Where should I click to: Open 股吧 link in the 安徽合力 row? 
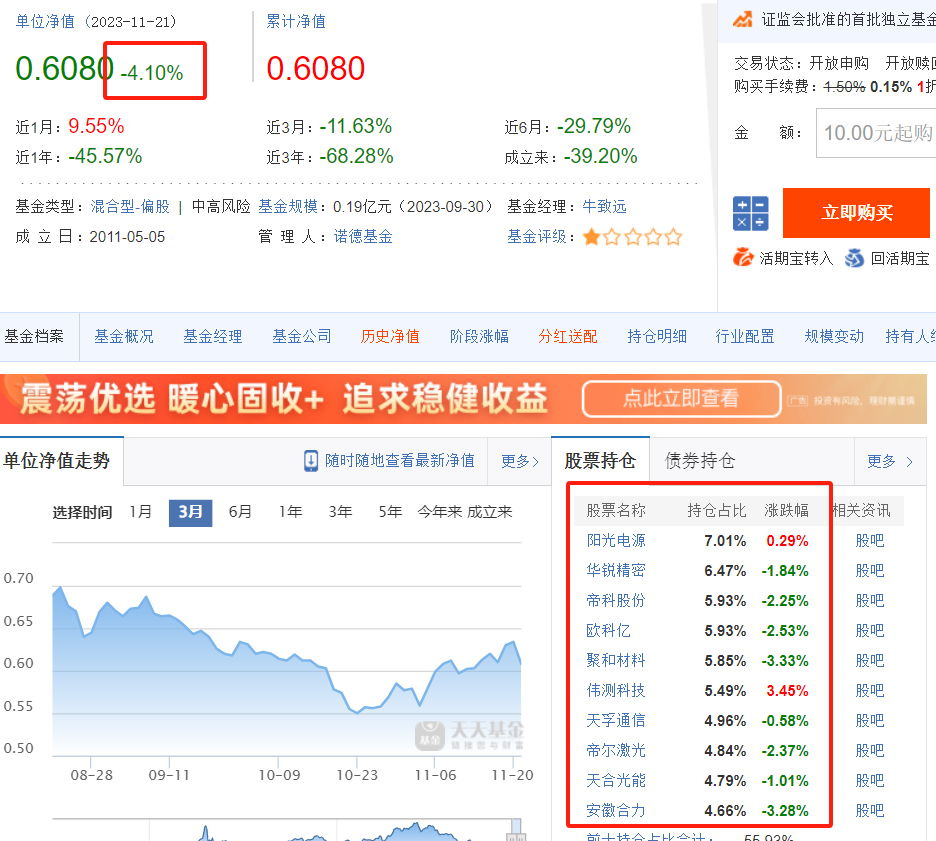coord(870,811)
